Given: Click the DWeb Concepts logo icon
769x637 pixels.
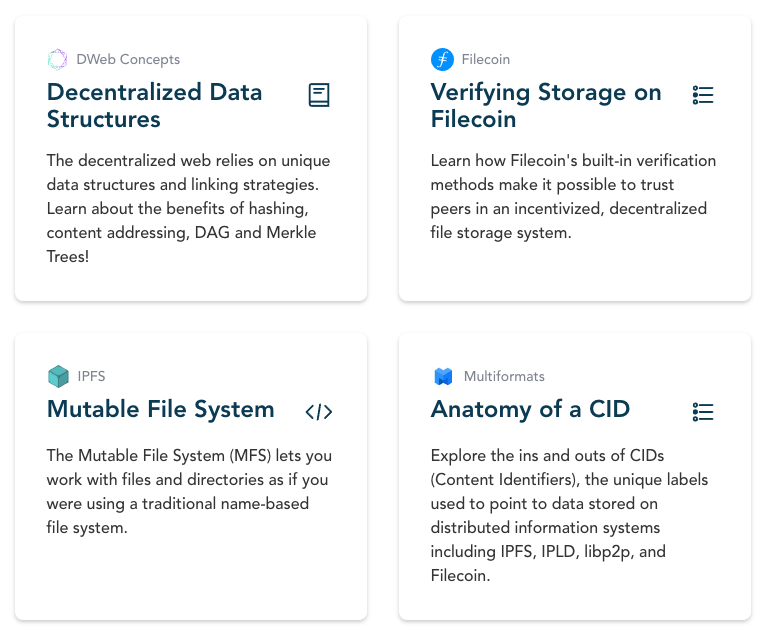Looking at the screenshot, I should point(58,59).
